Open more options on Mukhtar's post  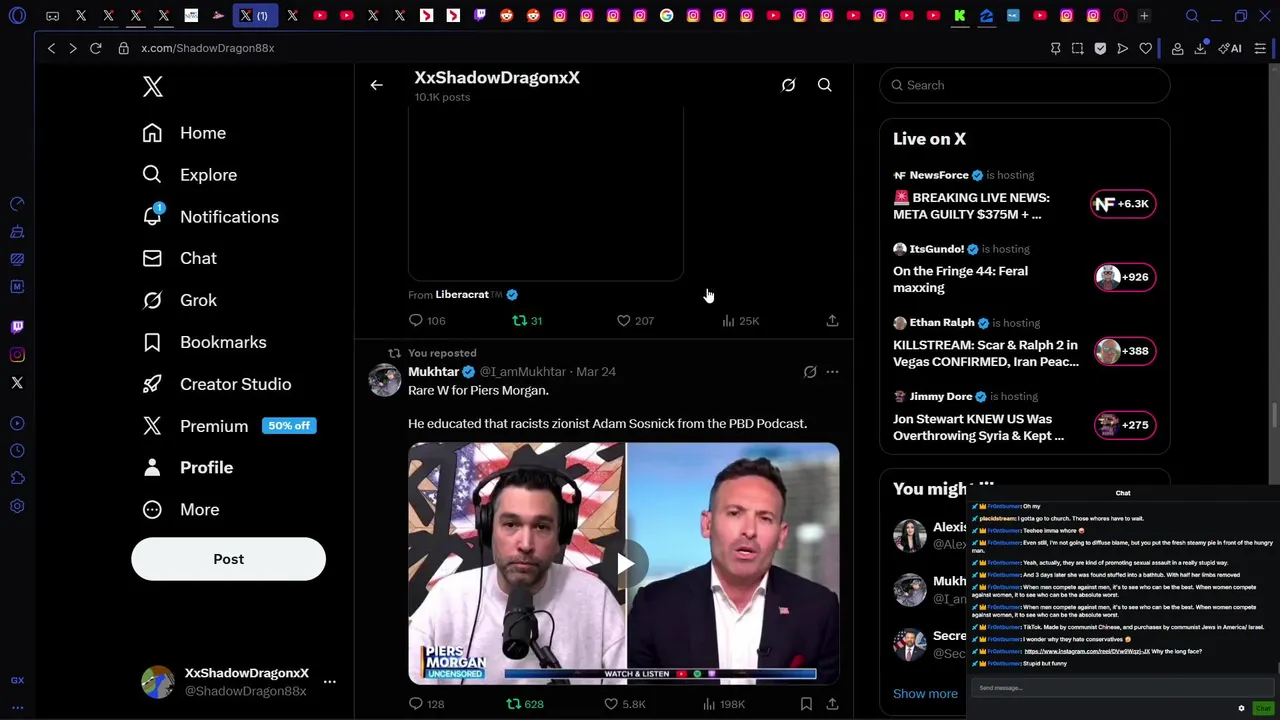click(x=832, y=372)
